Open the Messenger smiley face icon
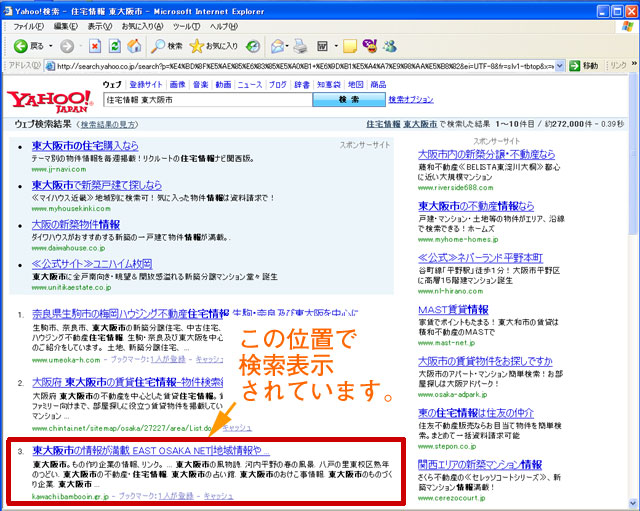The image size is (640, 511). click(370, 46)
